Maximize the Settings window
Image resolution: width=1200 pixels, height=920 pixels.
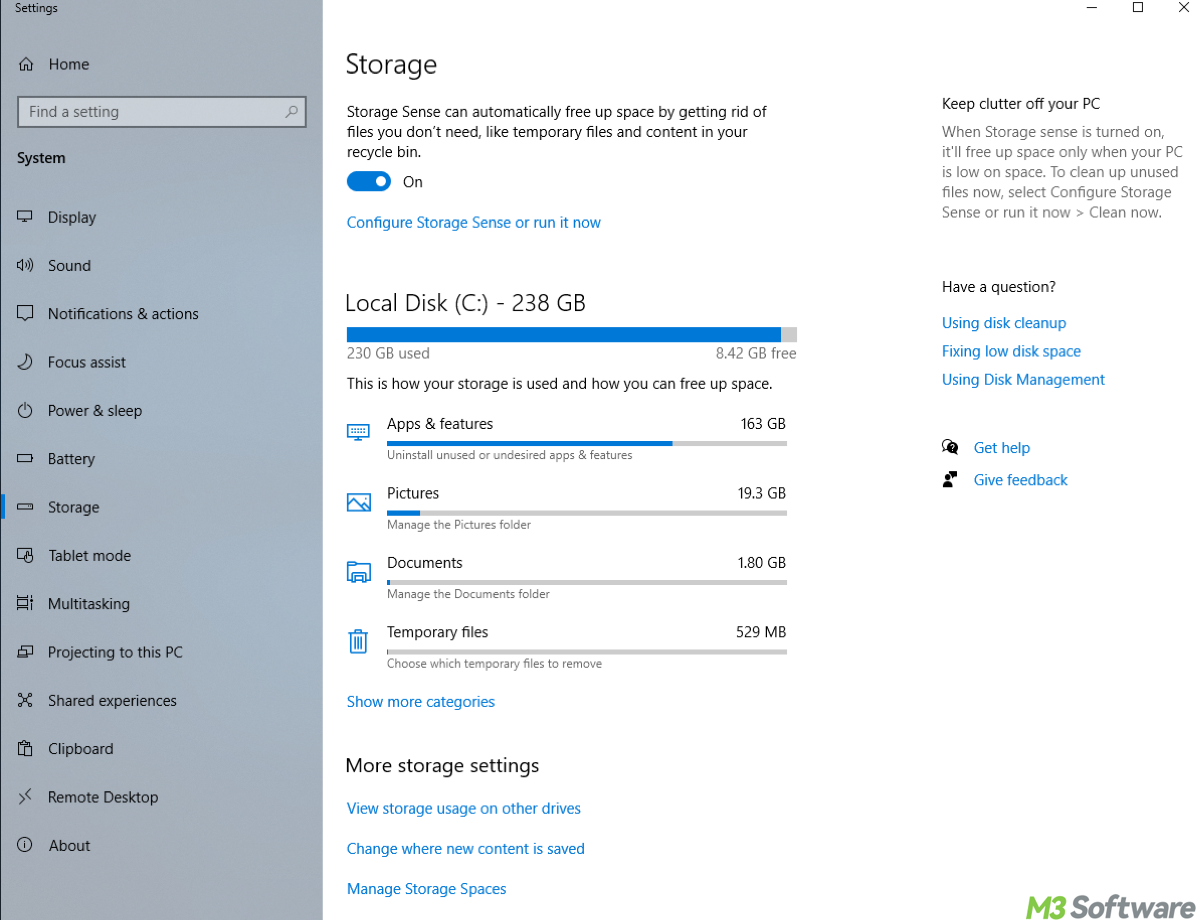pos(1138,8)
